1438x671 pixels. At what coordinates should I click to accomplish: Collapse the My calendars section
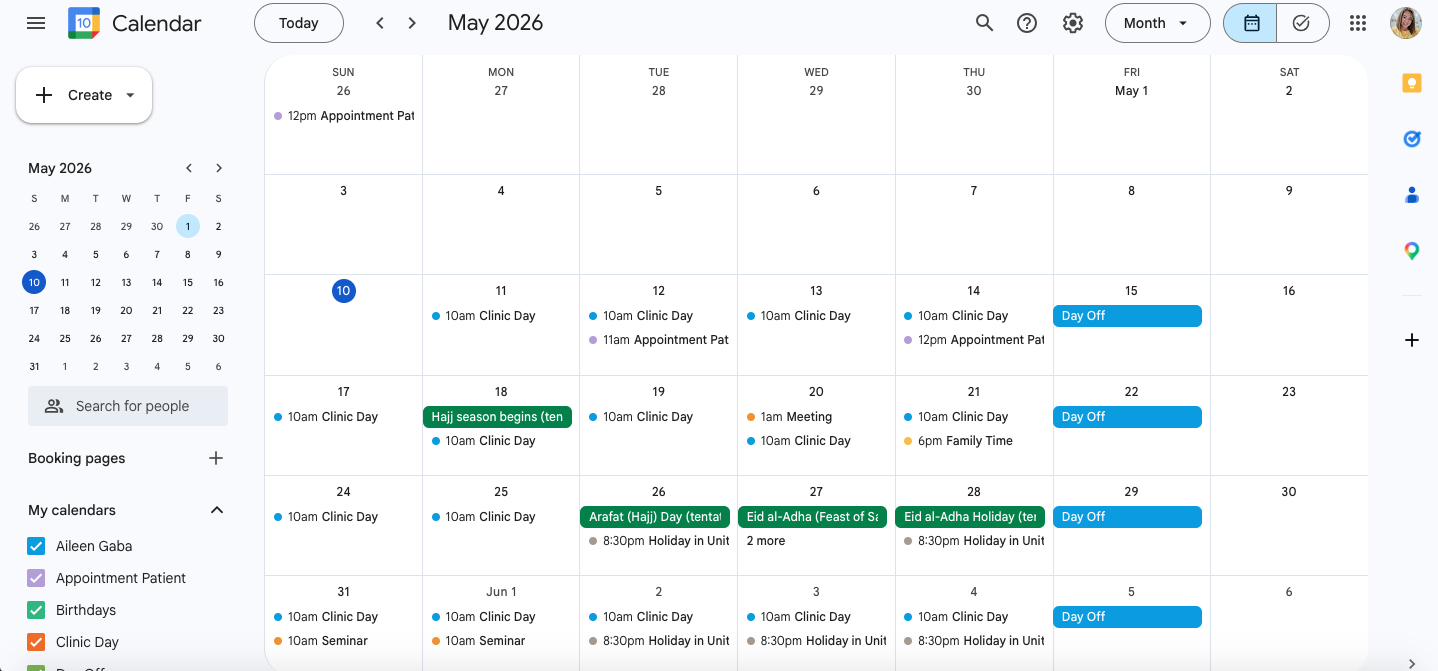coord(217,510)
